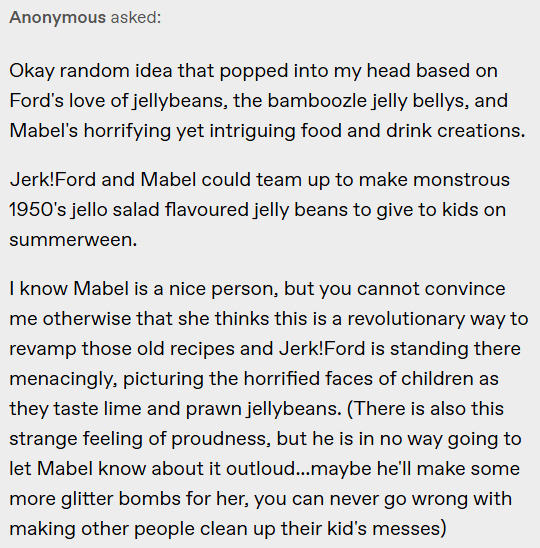Click the word "summerween." ending the second paragraph
Viewport: 540px width, 548px height.
tap(73, 240)
